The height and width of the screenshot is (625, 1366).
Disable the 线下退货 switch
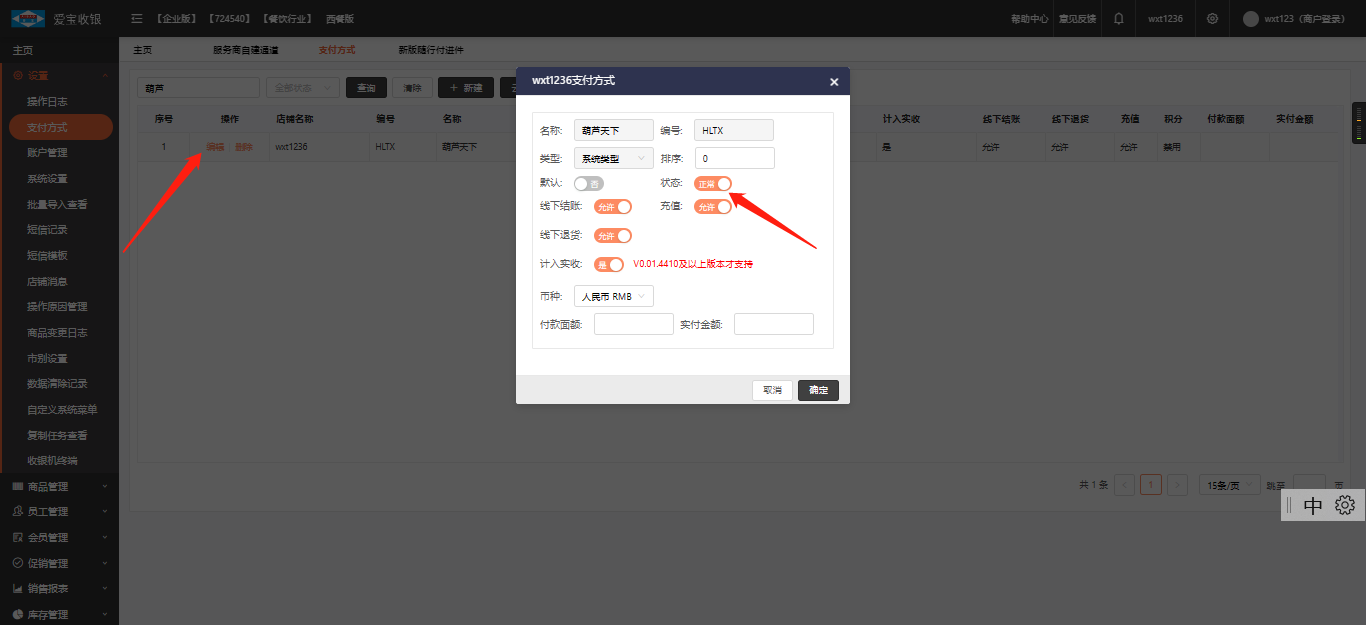613,236
